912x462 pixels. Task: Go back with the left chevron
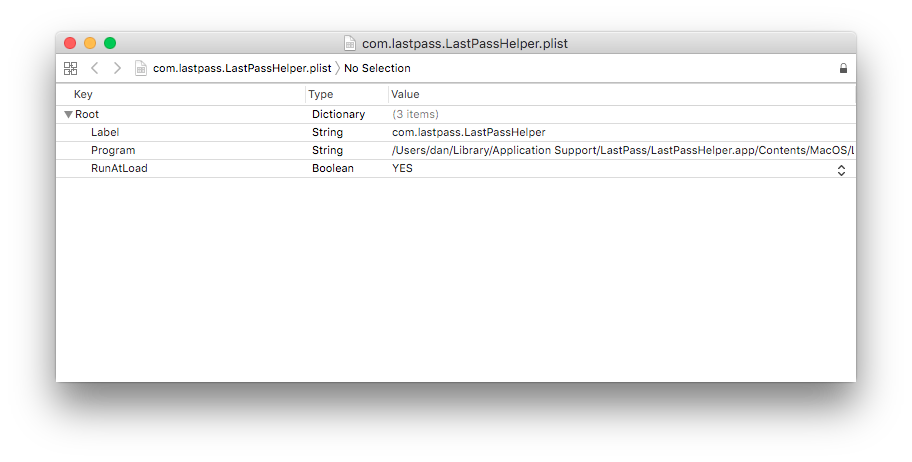tap(94, 68)
